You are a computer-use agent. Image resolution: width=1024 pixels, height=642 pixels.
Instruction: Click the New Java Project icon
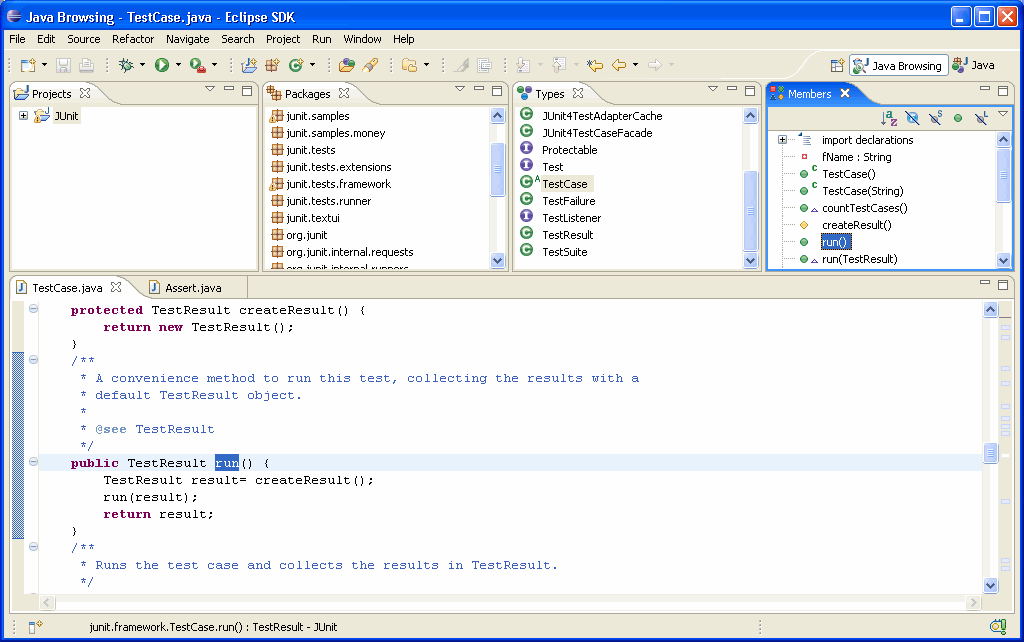(x=249, y=65)
